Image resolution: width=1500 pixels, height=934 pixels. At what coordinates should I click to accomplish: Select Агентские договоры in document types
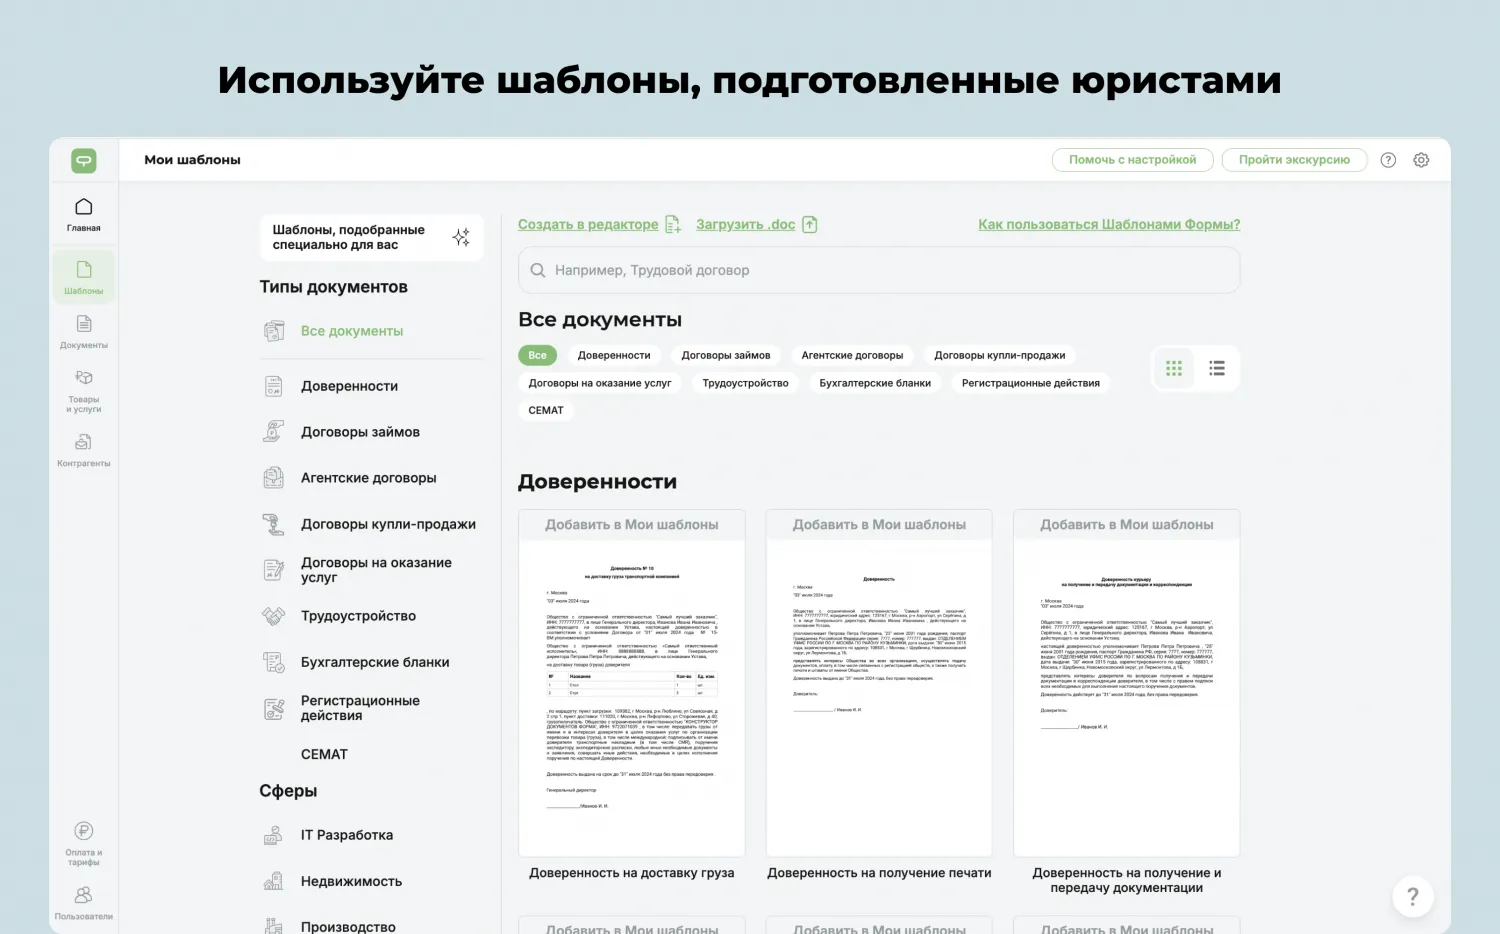point(368,478)
